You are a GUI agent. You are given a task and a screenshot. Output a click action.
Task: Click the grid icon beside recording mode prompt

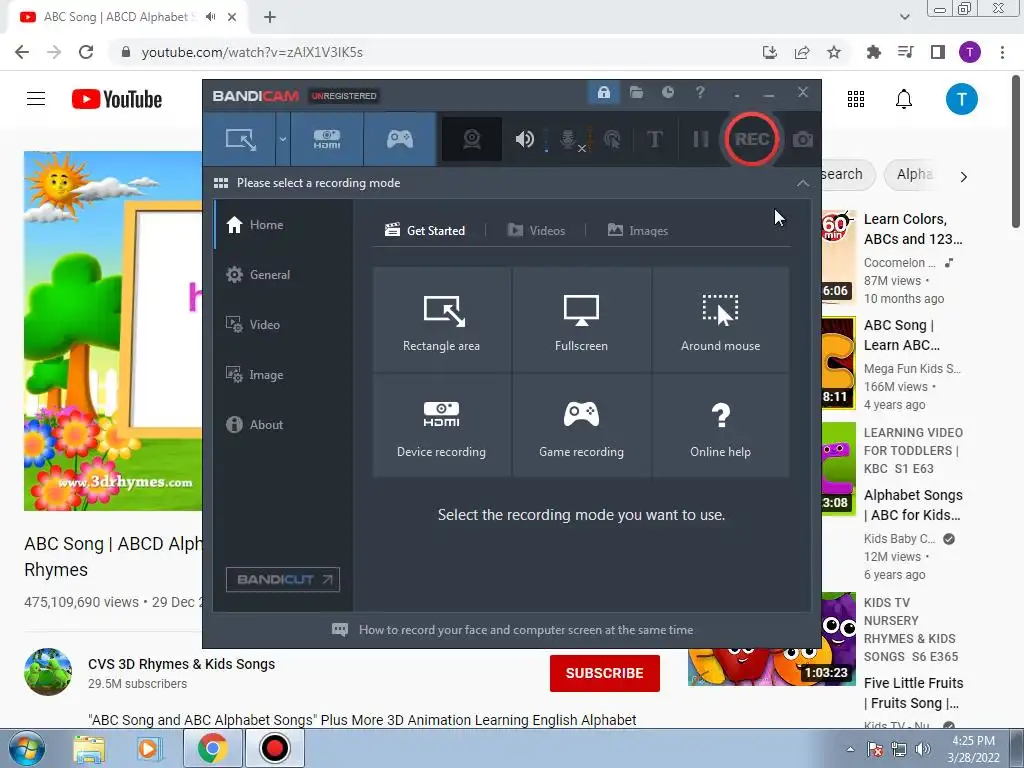pos(221,183)
